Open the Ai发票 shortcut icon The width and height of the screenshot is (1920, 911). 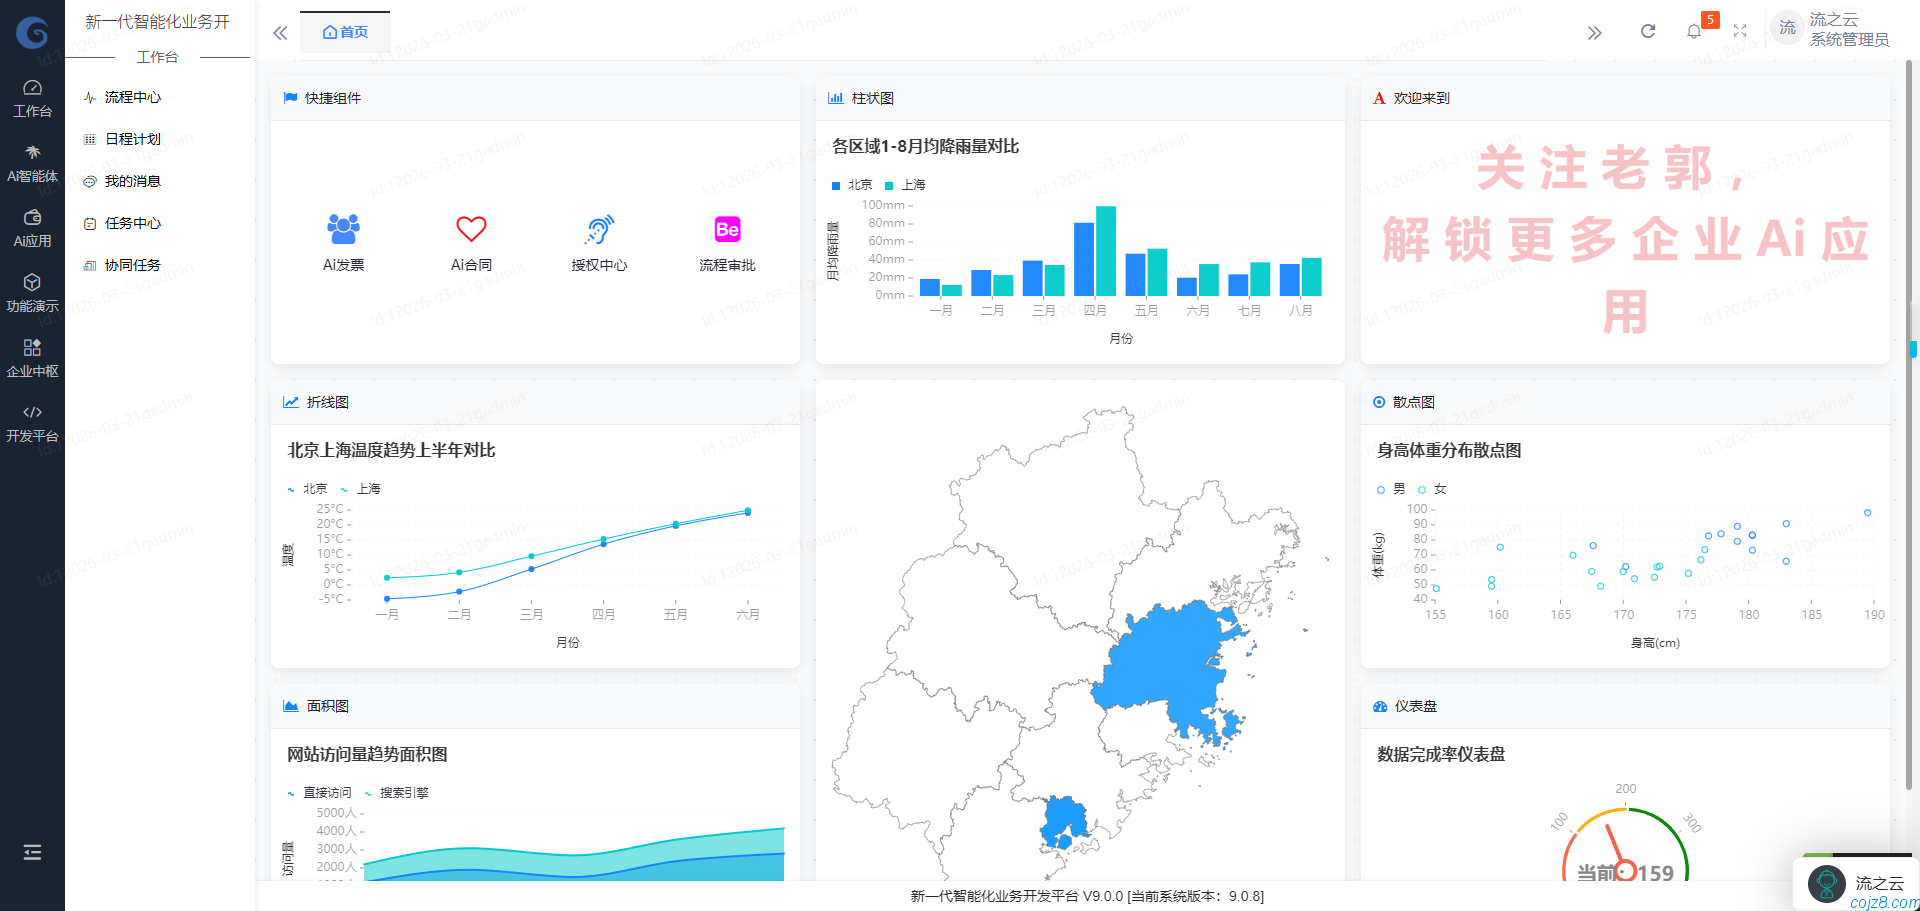coord(343,230)
